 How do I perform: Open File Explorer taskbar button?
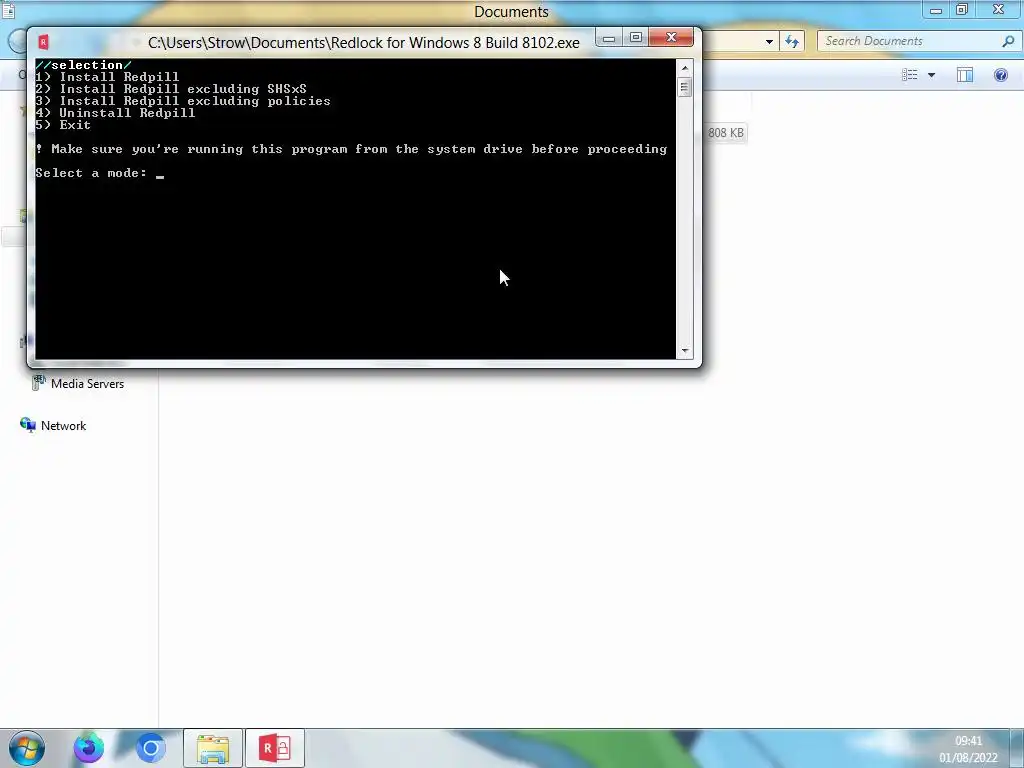click(213, 748)
